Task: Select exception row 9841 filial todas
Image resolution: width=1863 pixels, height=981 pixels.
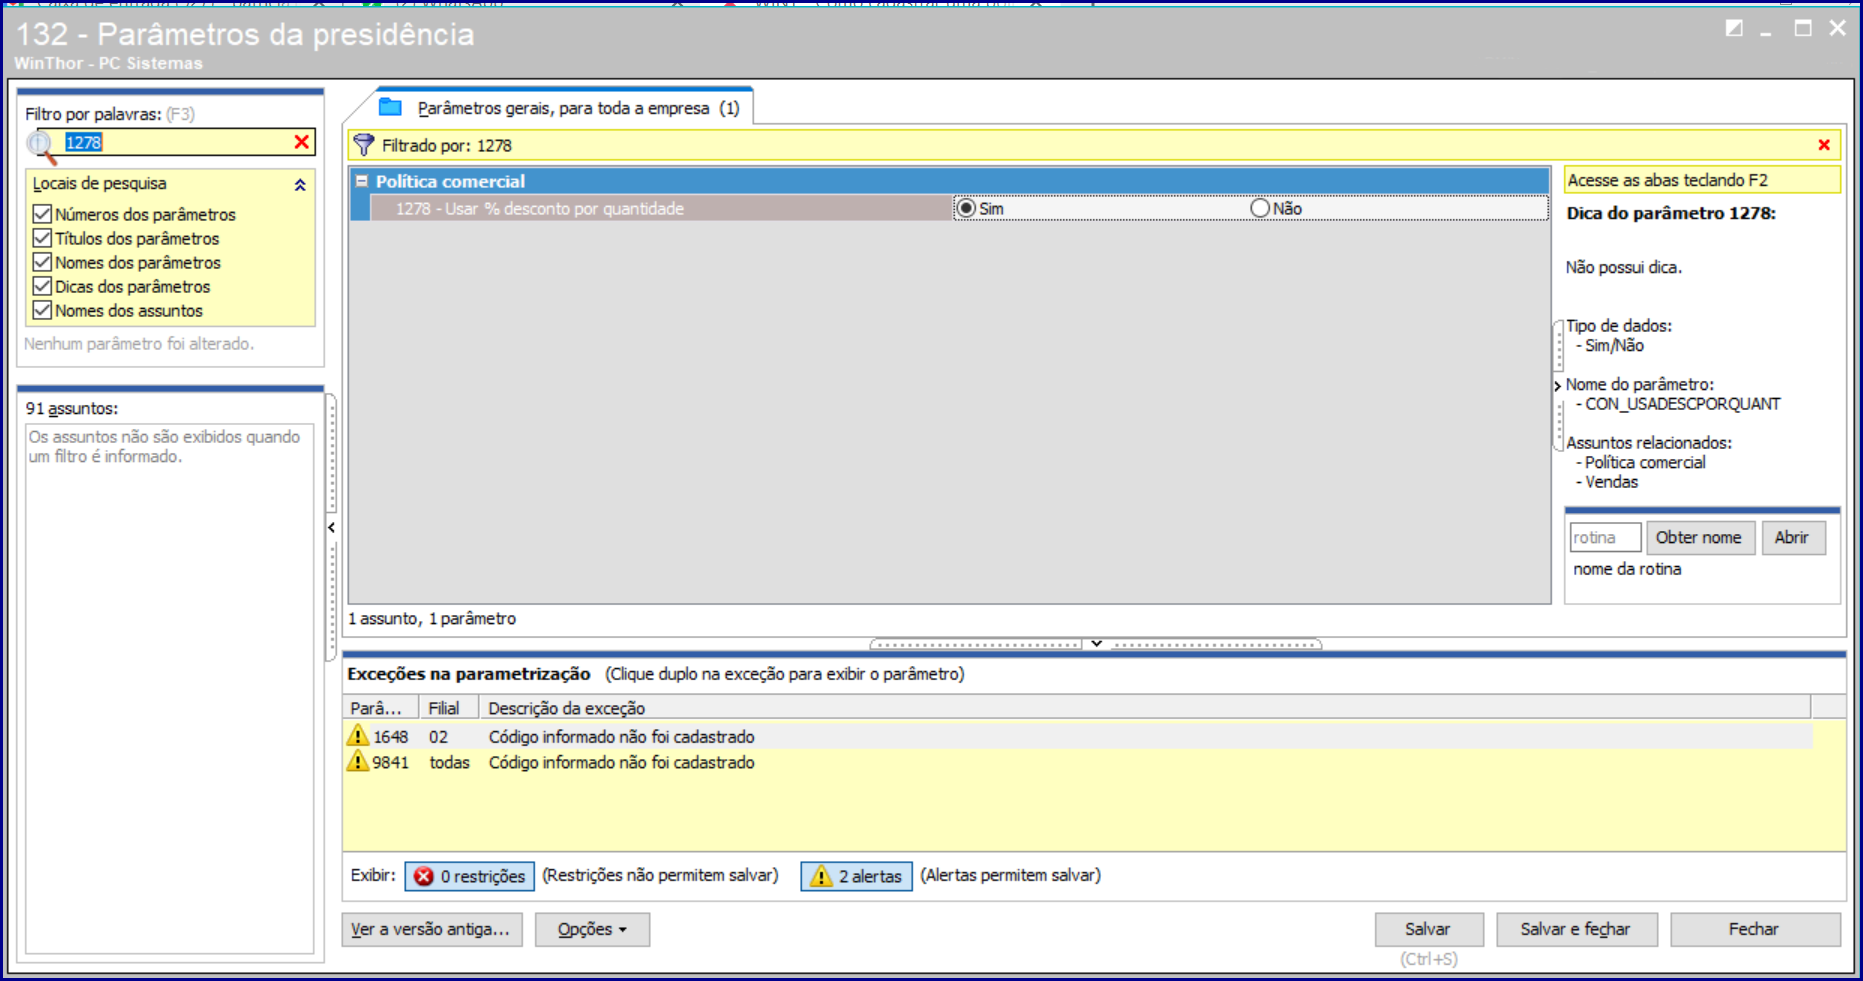Action: pyautogui.click(x=1078, y=762)
